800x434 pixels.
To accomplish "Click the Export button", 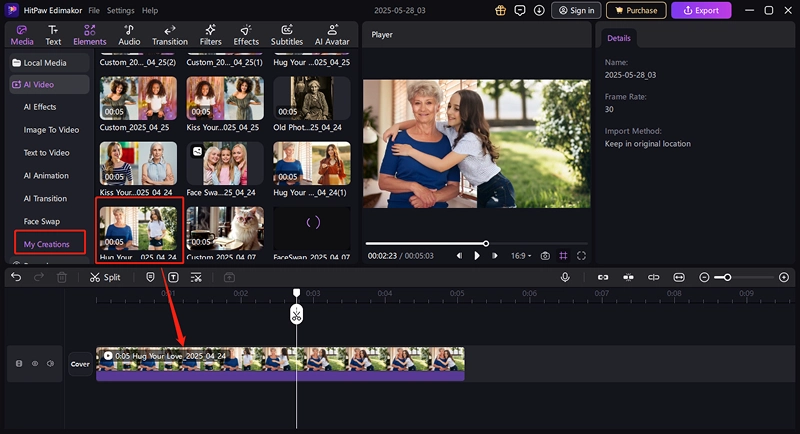I will tap(701, 10).
